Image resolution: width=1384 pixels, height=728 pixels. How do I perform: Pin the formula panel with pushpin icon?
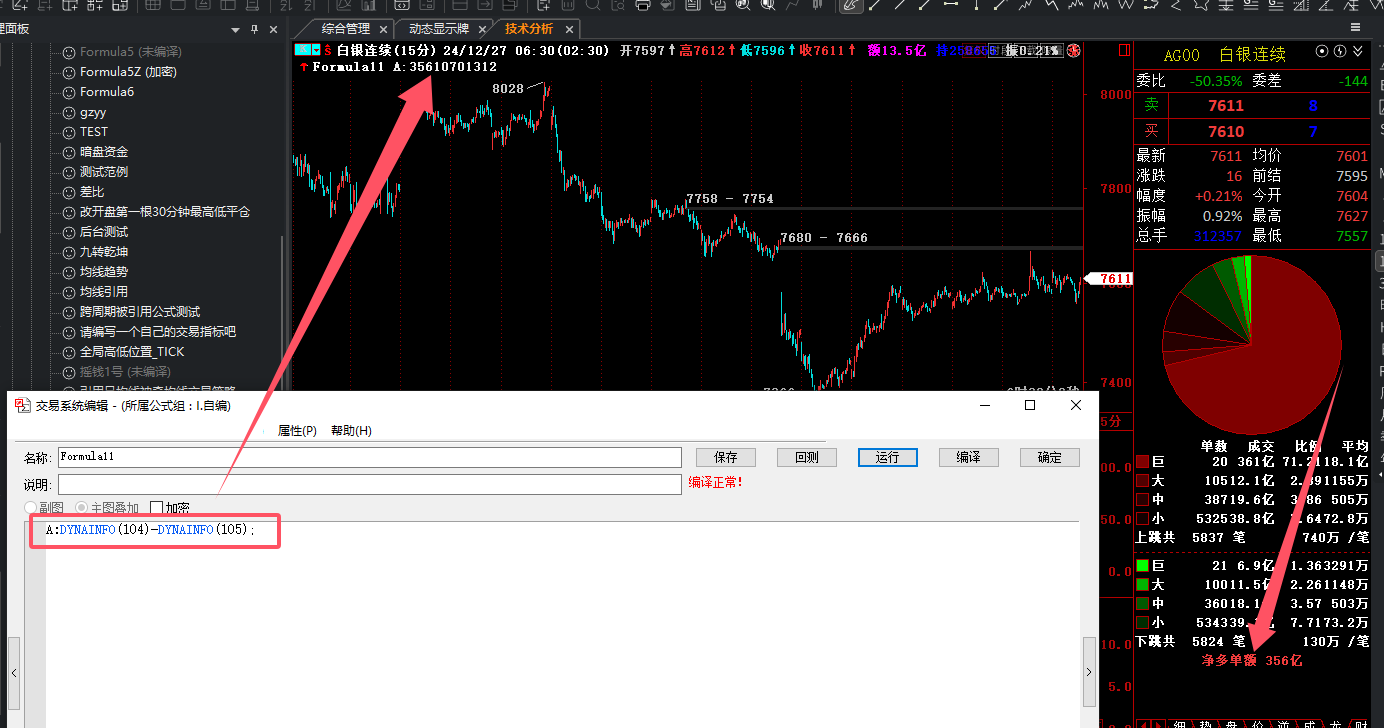coord(254,29)
